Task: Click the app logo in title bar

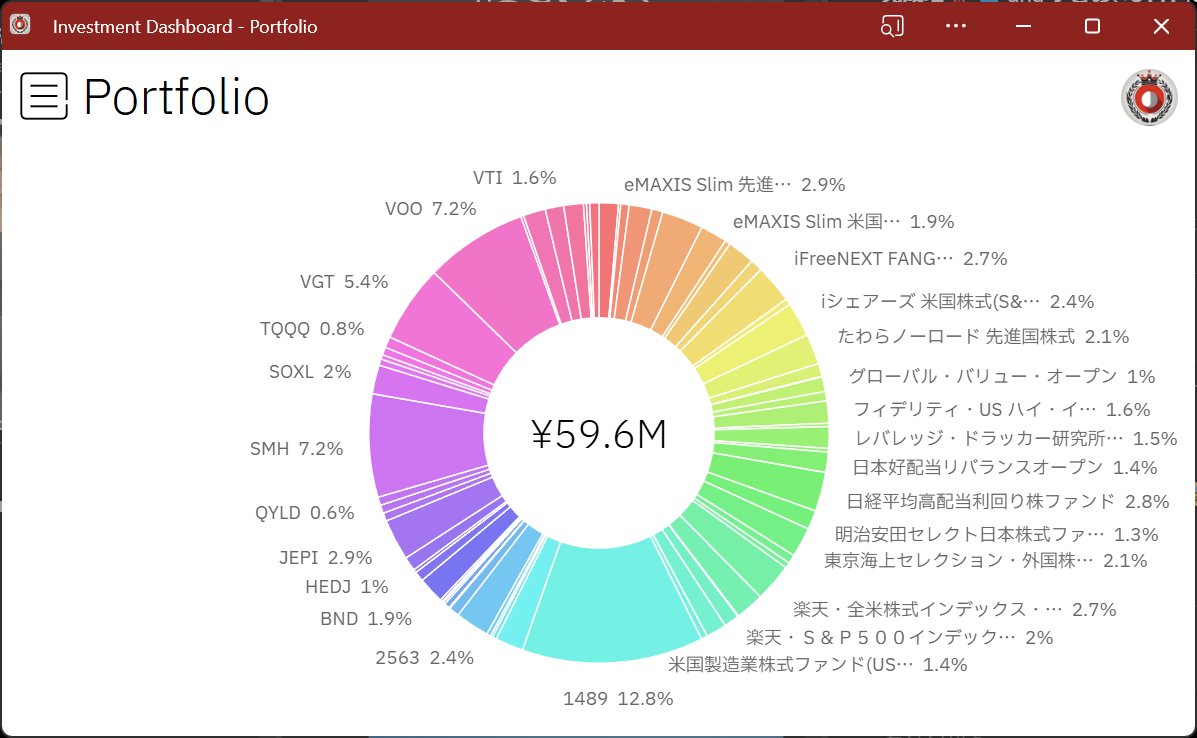Action: click(x=21, y=27)
